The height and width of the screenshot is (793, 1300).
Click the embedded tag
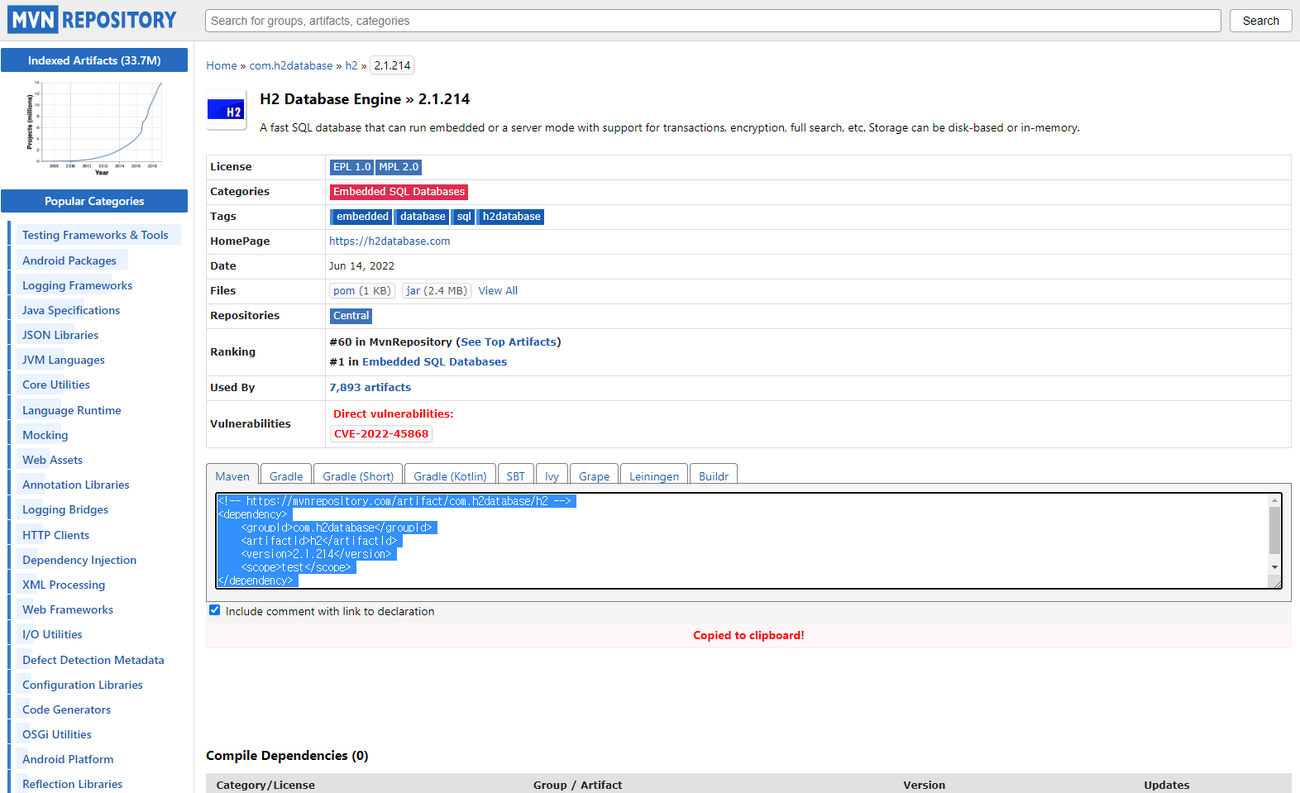(361, 216)
